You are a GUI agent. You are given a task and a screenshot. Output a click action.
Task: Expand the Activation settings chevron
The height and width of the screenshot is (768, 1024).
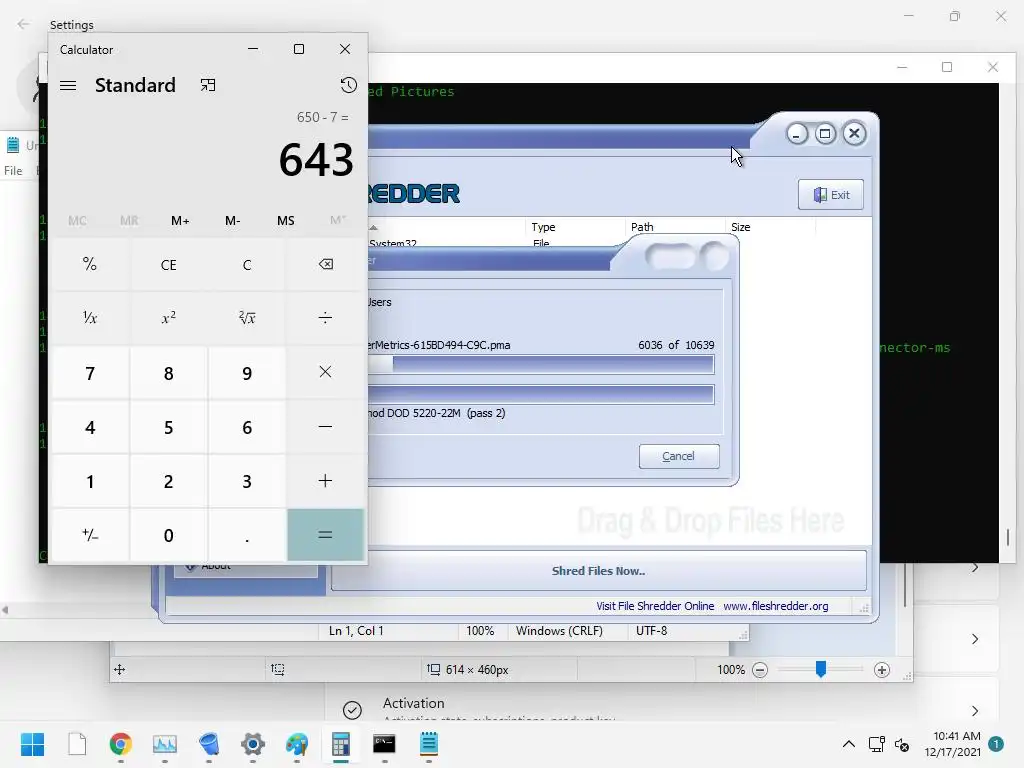974,711
